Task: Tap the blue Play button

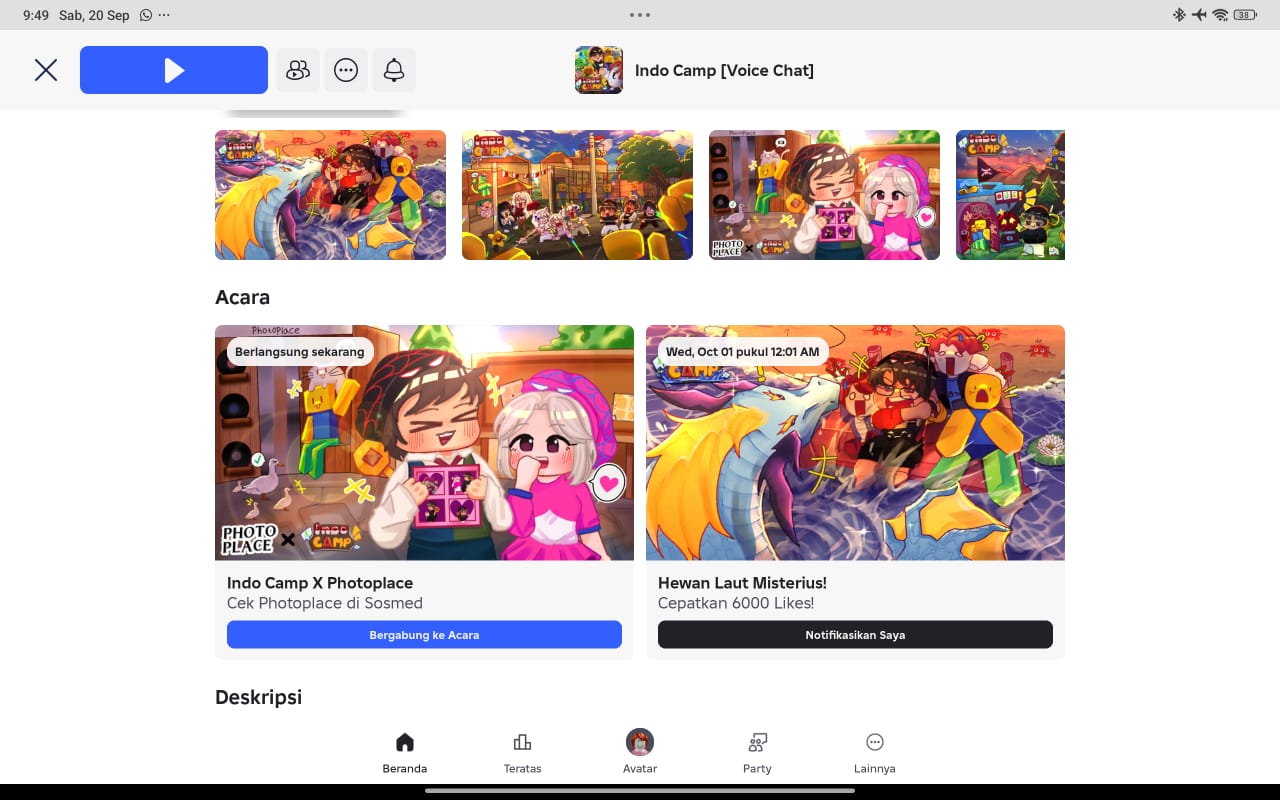Action: [174, 70]
